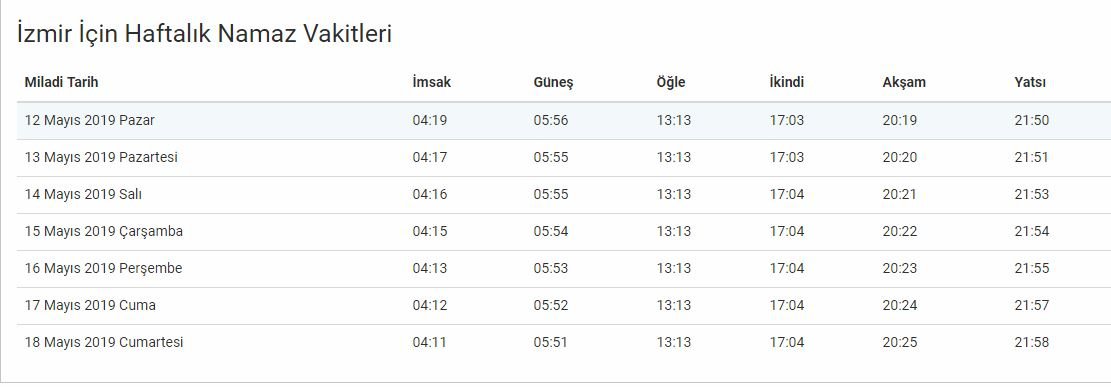Select the 14 Mayıs 2019 Salı row
Screen dimensions: 1111x387
pyautogui.click(x=564, y=194)
